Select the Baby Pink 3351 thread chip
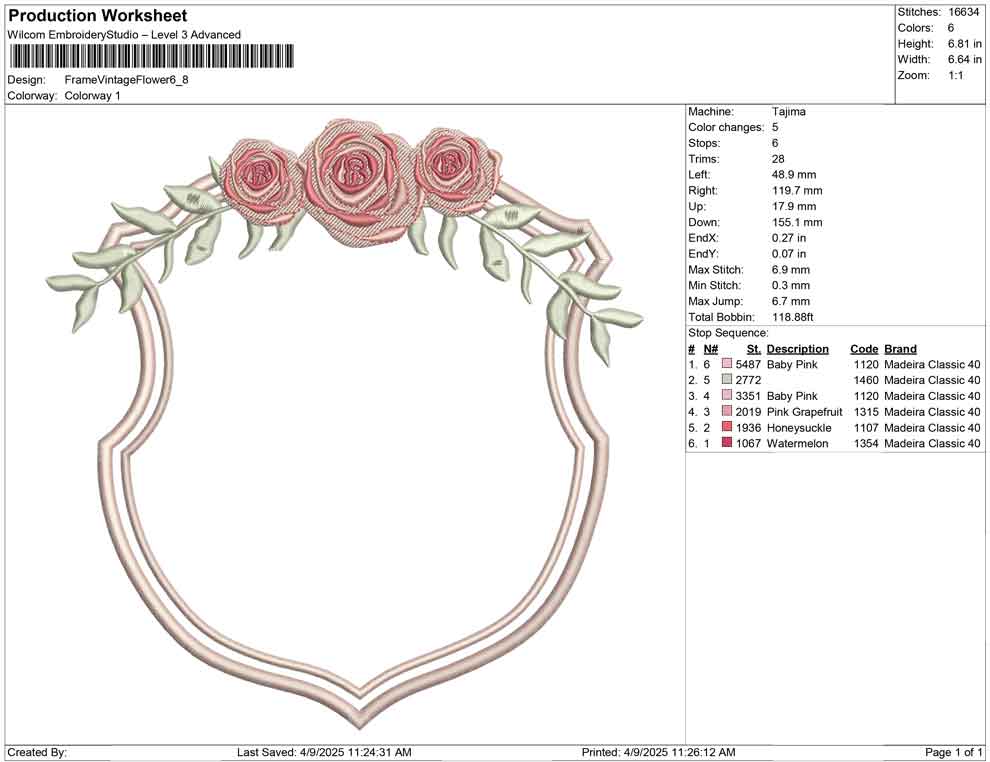 (727, 396)
